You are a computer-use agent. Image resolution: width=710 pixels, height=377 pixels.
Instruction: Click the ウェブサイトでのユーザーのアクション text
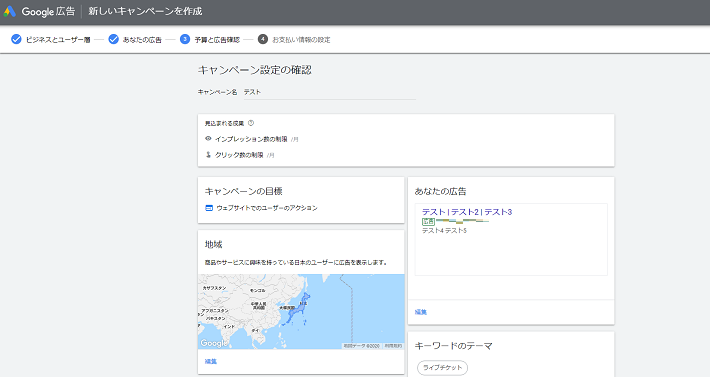[267, 208]
